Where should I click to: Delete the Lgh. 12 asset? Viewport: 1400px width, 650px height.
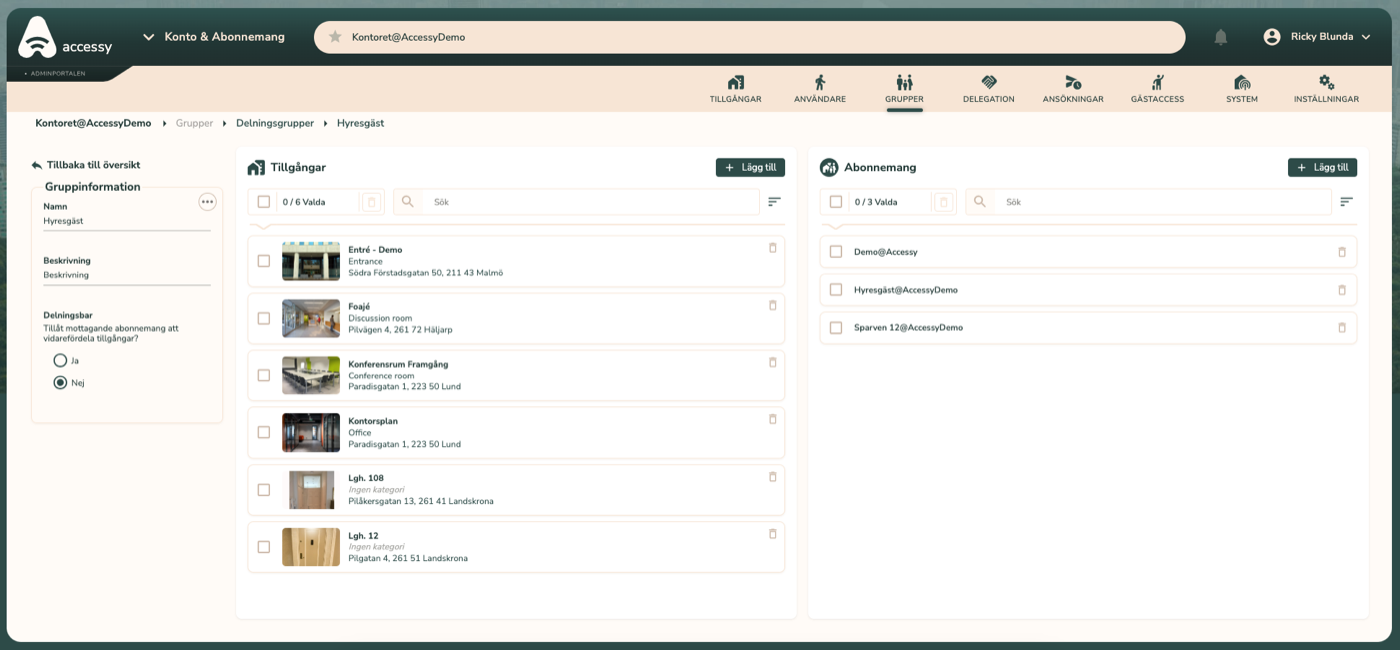[x=772, y=534]
